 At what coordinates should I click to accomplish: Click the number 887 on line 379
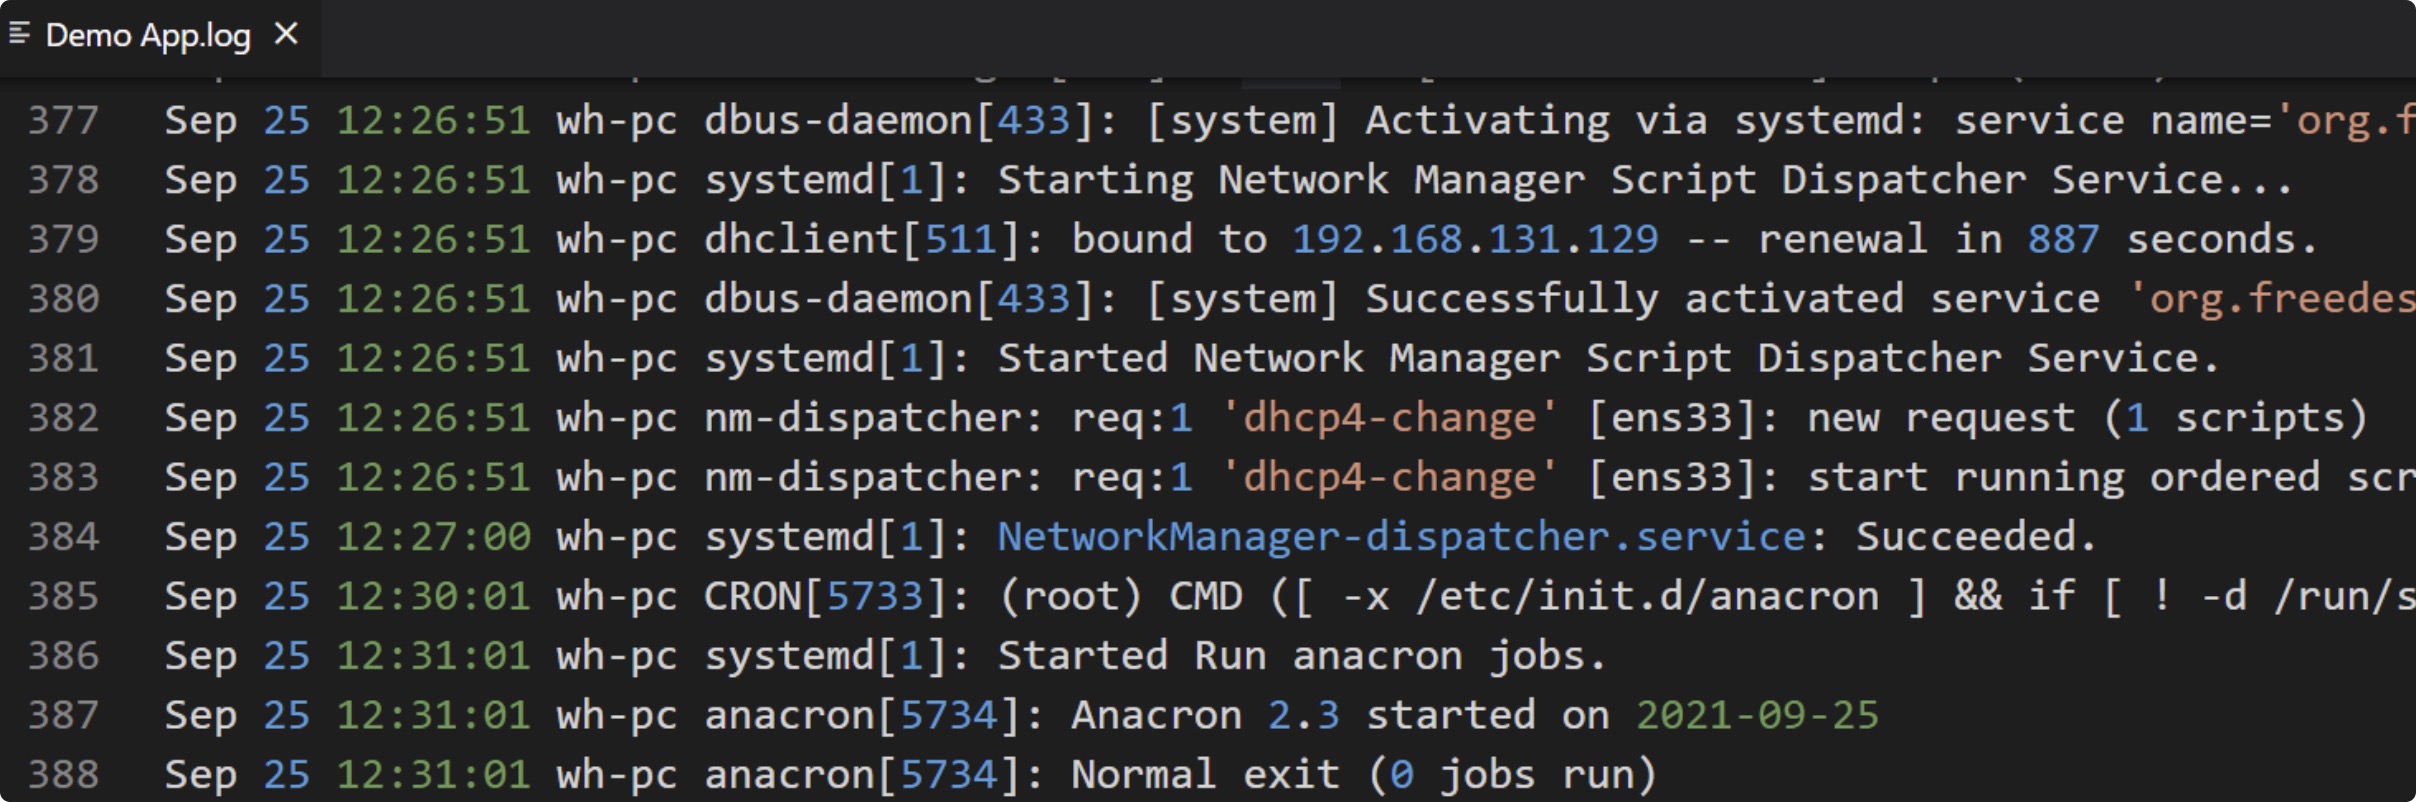click(x=2063, y=240)
